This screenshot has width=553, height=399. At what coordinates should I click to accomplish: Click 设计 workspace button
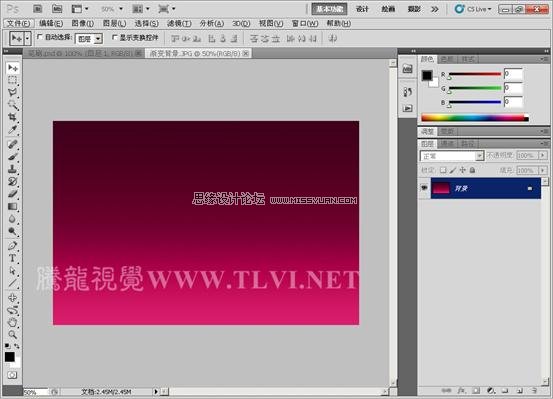point(362,9)
